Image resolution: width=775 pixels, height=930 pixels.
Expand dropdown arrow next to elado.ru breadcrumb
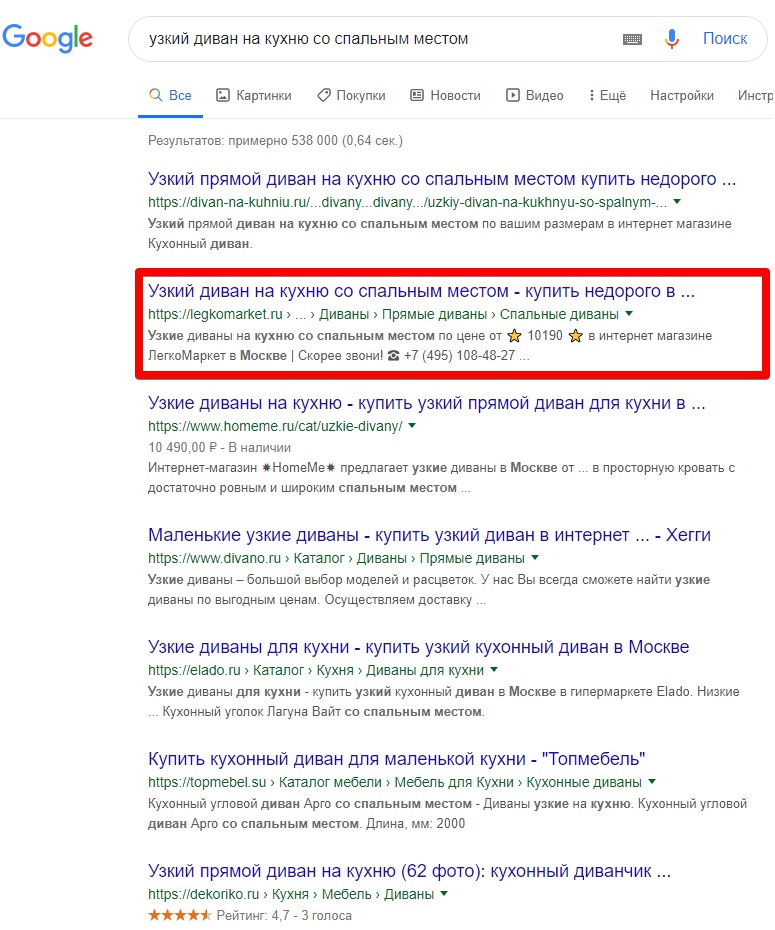coord(494,670)
